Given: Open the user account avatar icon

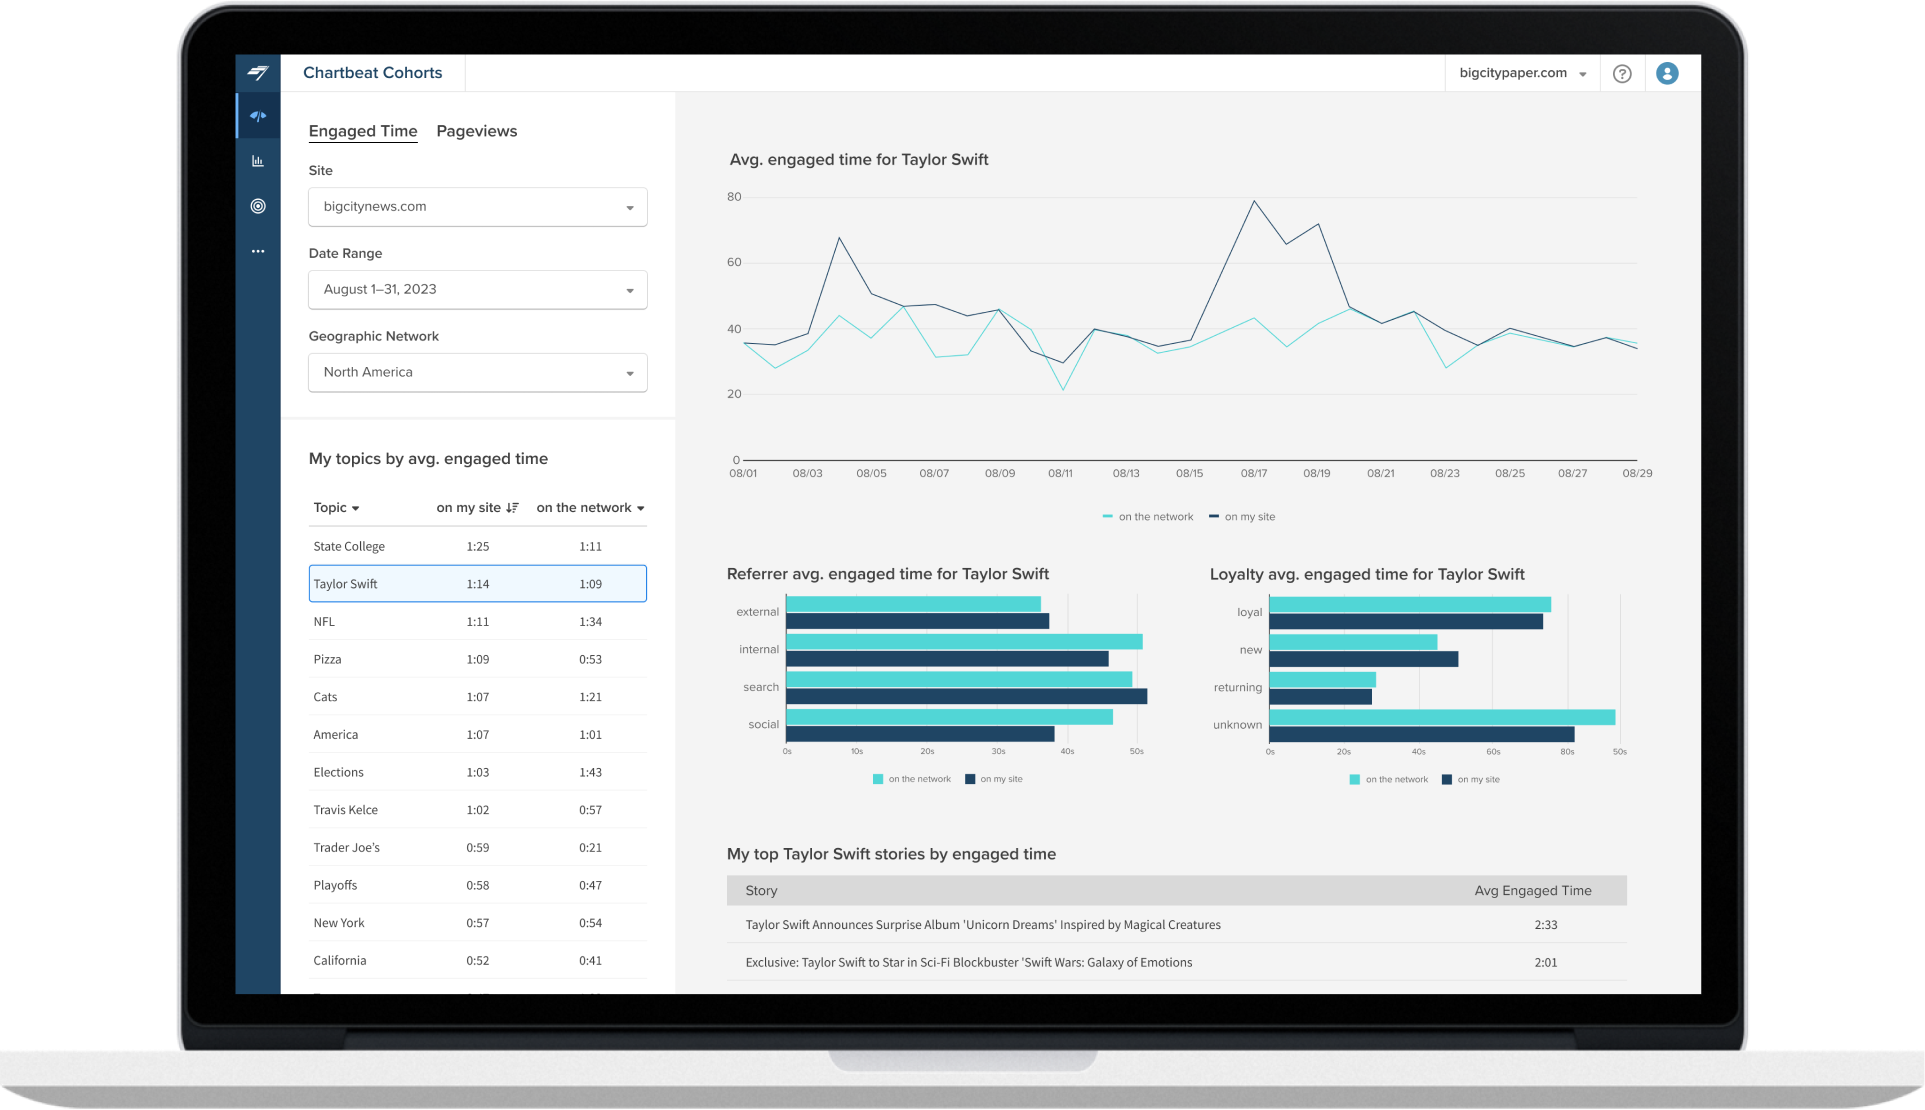Looking at the screenshot, I should coord(1666,72).
